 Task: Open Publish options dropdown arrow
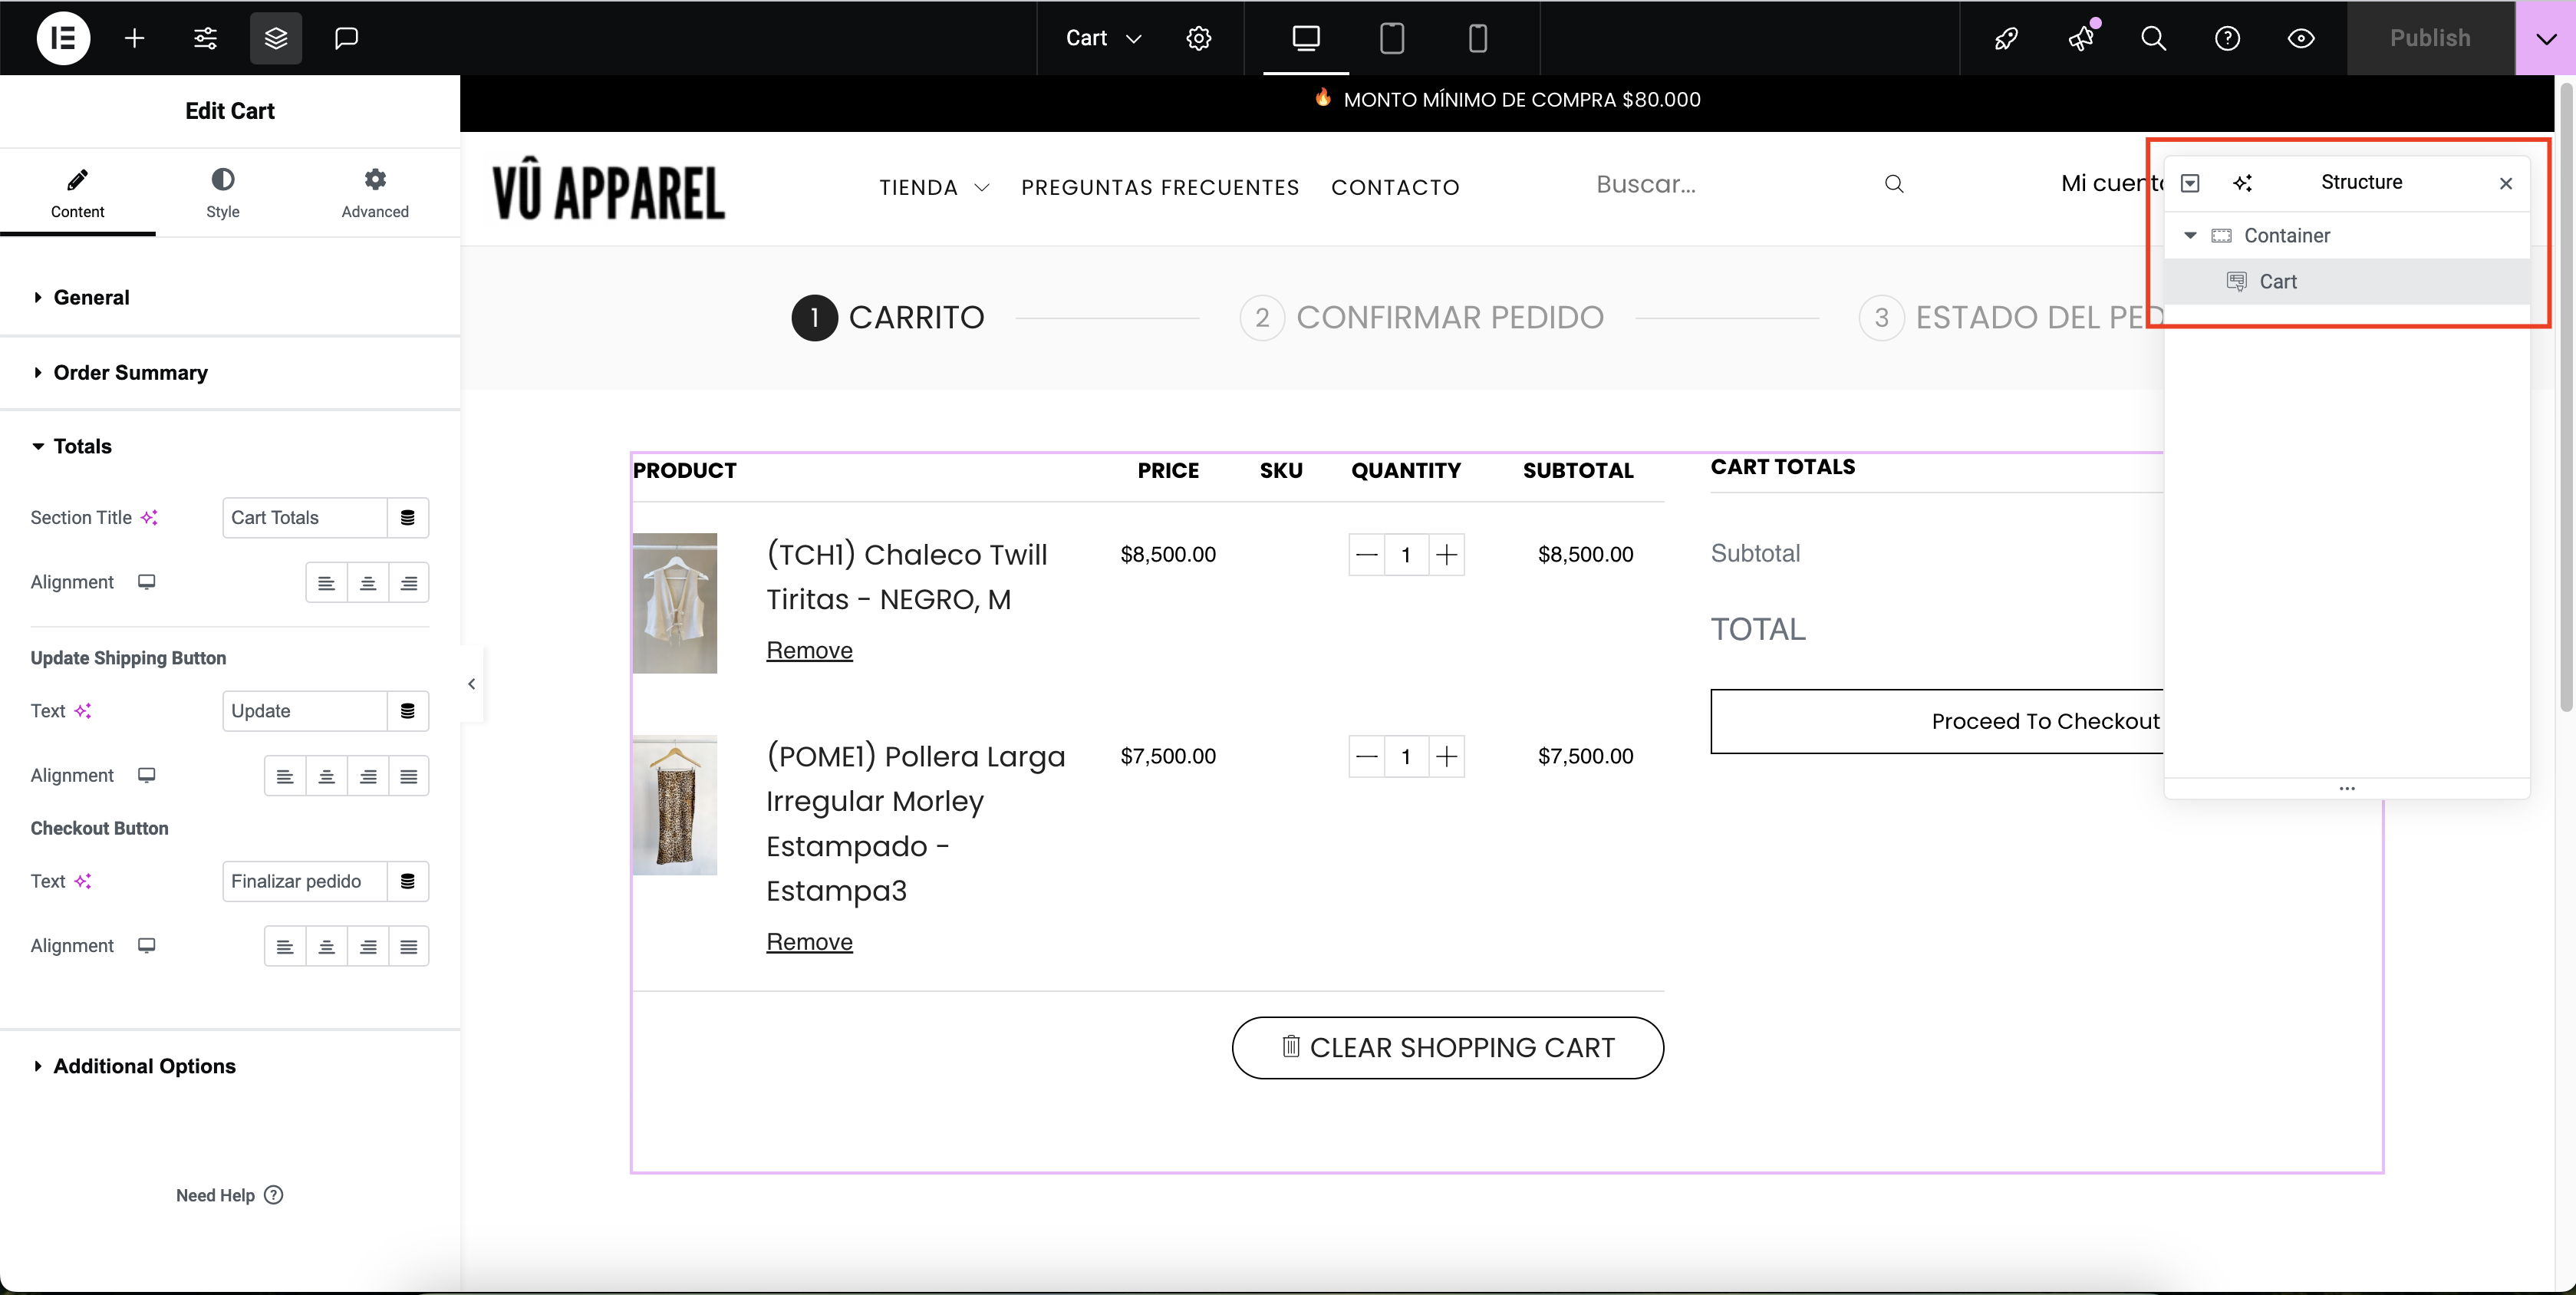pyautogui.click(x=2546, y=38)
